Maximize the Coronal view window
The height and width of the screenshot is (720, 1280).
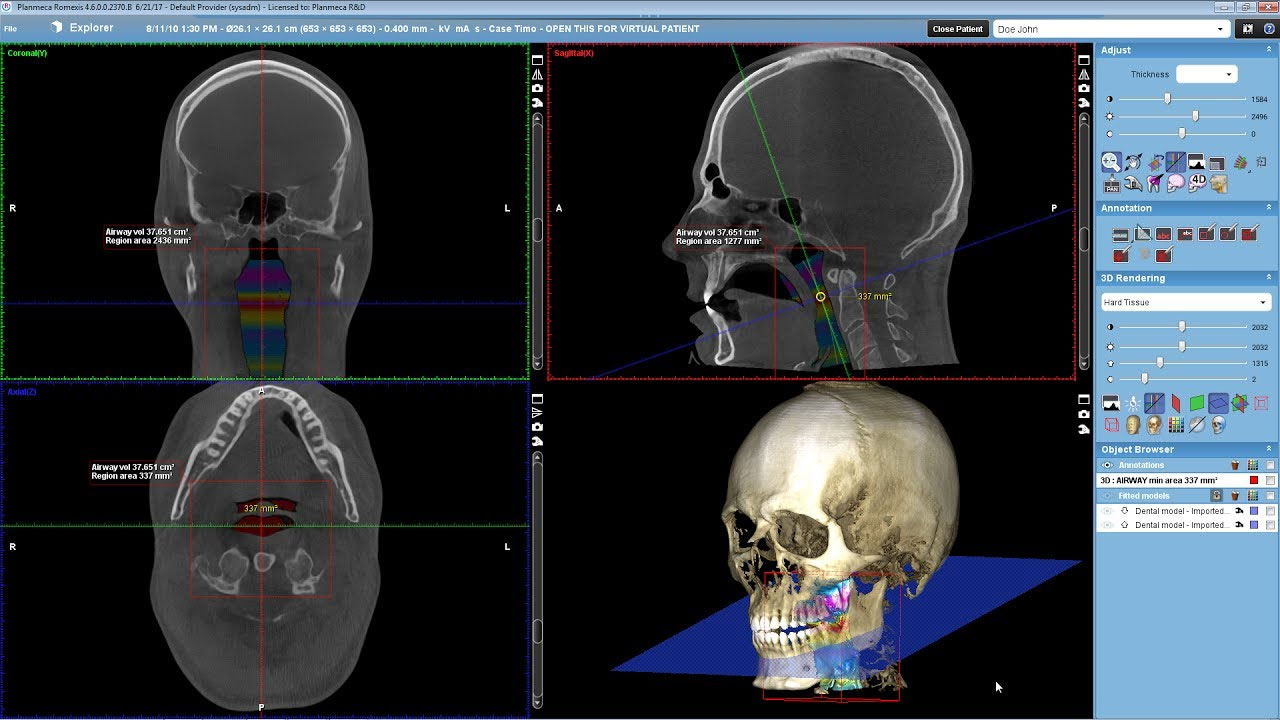click(537, 60)
